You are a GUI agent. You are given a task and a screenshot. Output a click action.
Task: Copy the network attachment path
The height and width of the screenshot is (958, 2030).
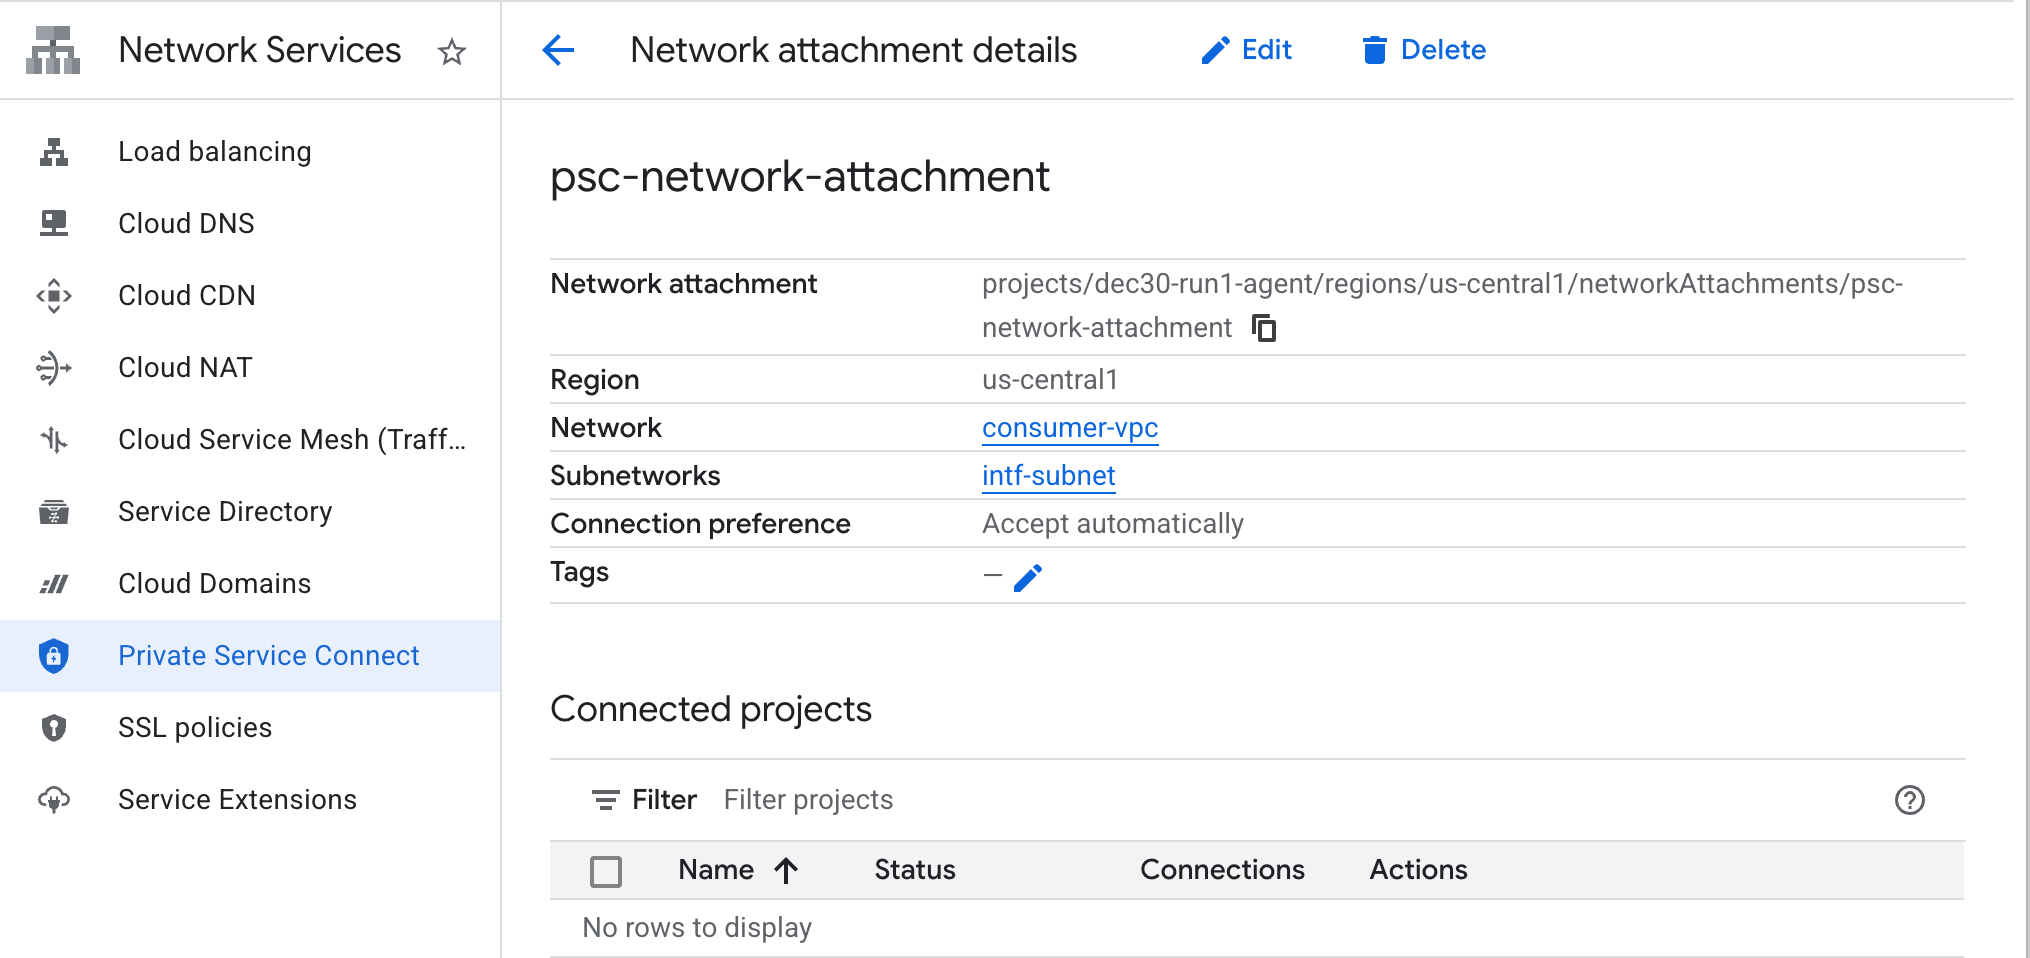tap(1265, 328)
